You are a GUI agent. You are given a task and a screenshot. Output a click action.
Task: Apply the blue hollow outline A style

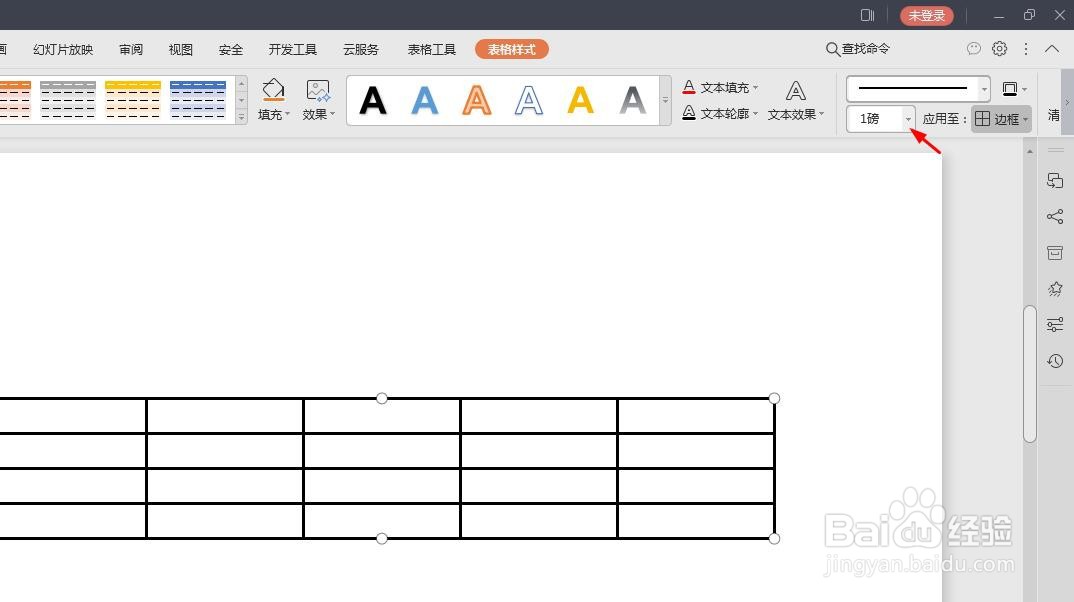(x=529, y=101)
